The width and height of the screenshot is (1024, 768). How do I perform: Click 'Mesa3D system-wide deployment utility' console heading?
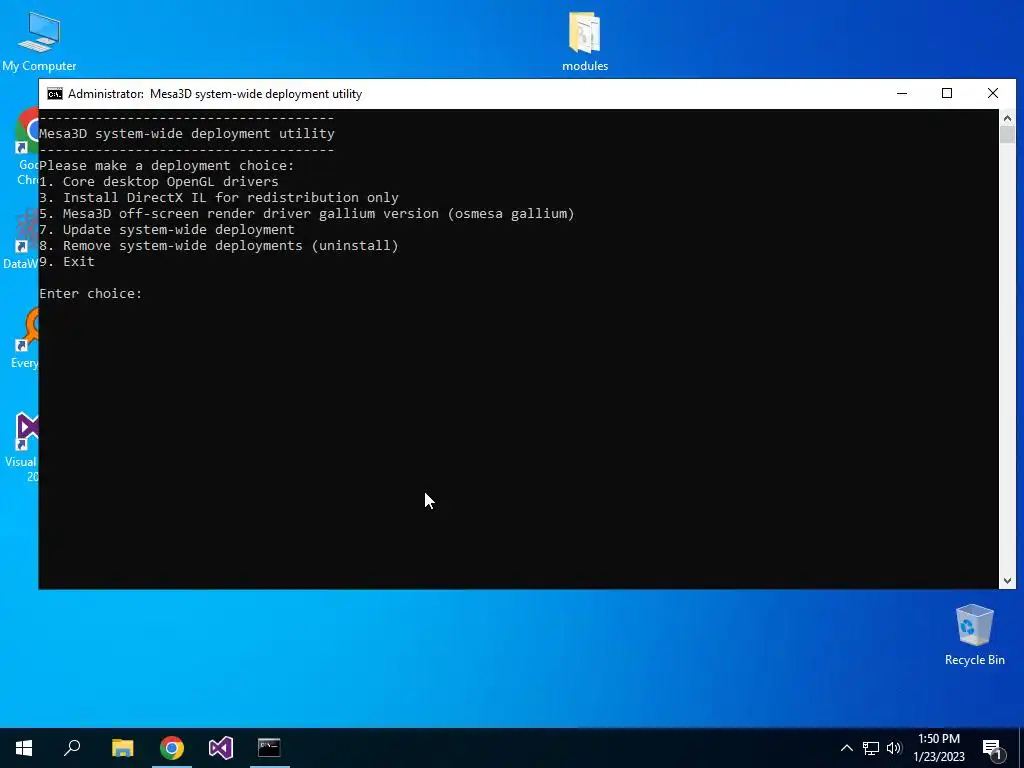(187, 133)
